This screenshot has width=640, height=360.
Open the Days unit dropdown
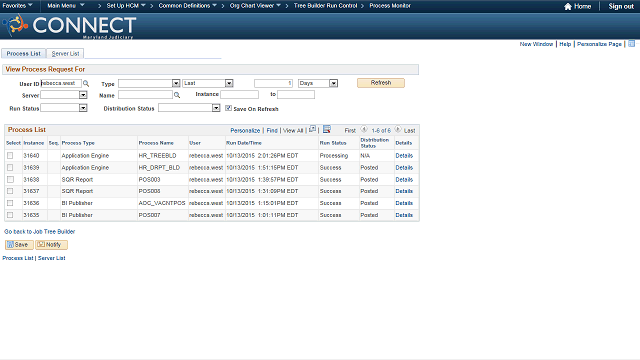(x=318, y=83)
